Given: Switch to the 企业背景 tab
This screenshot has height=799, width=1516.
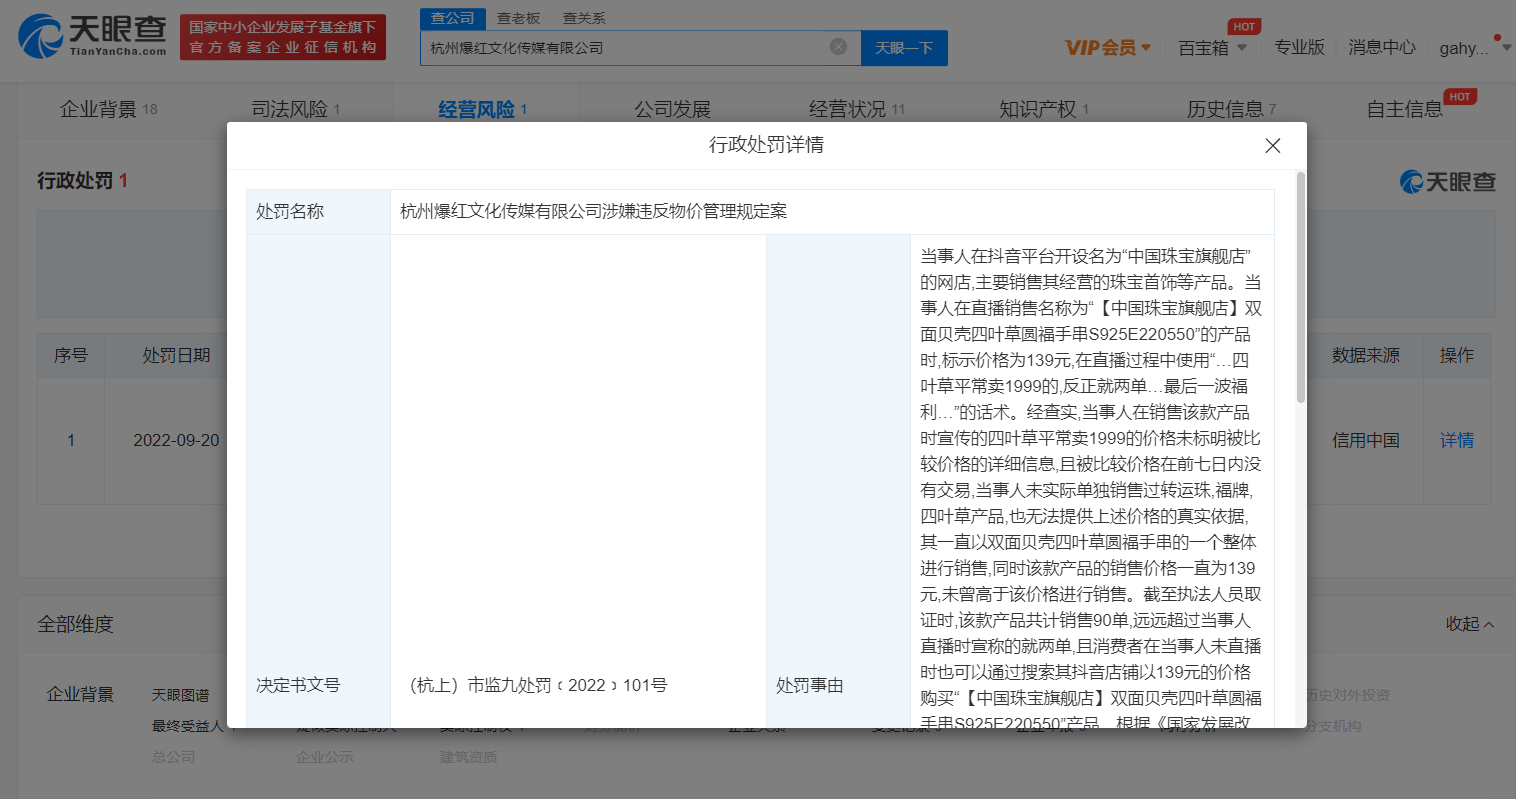Looking at the screenshot, I should pos(109,109).
